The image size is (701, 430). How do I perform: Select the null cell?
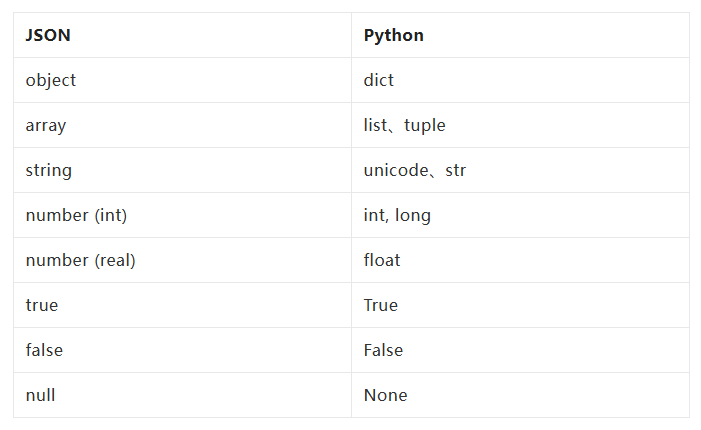point(182,396)
